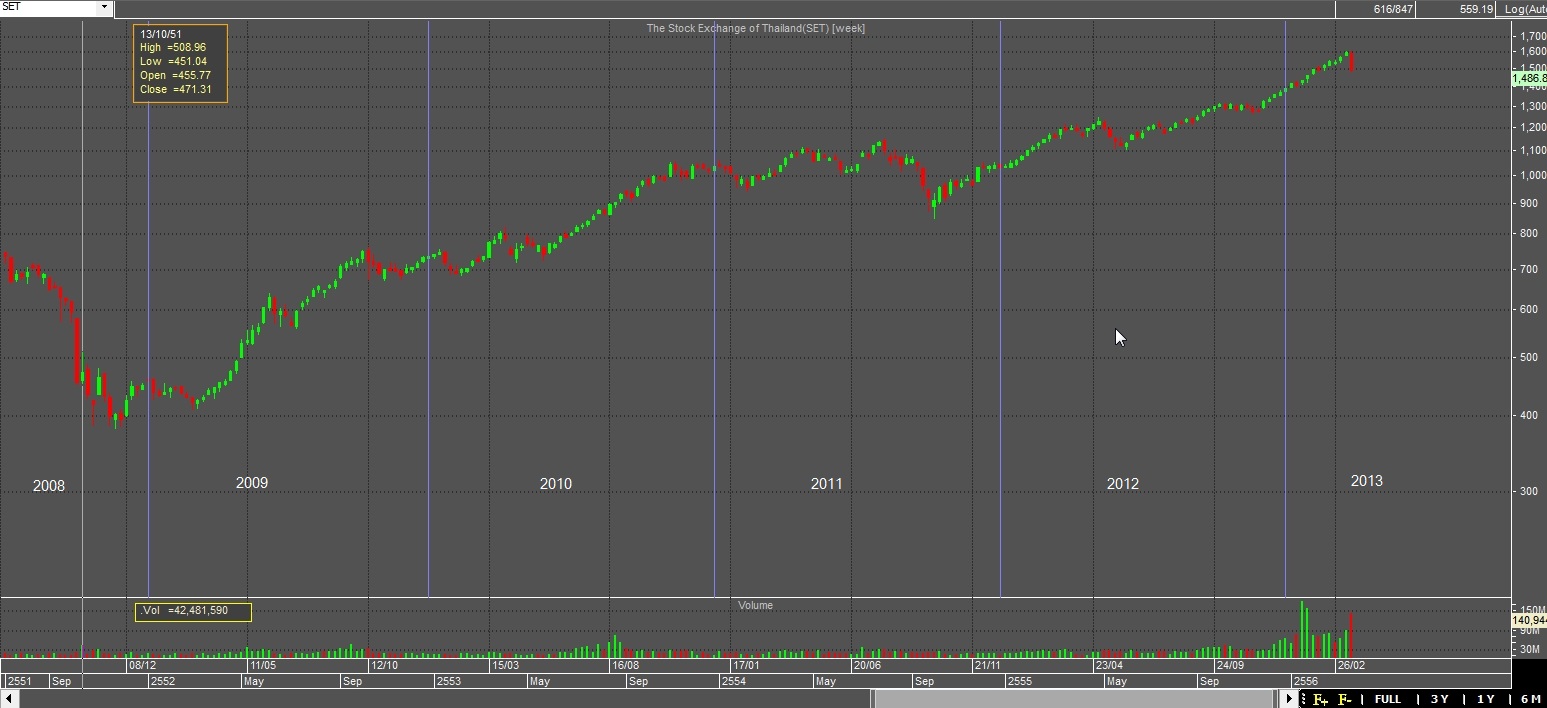The image size is (1547, 708).
Task: Click the 1,700 price axis label
Action: [1533, 37]
